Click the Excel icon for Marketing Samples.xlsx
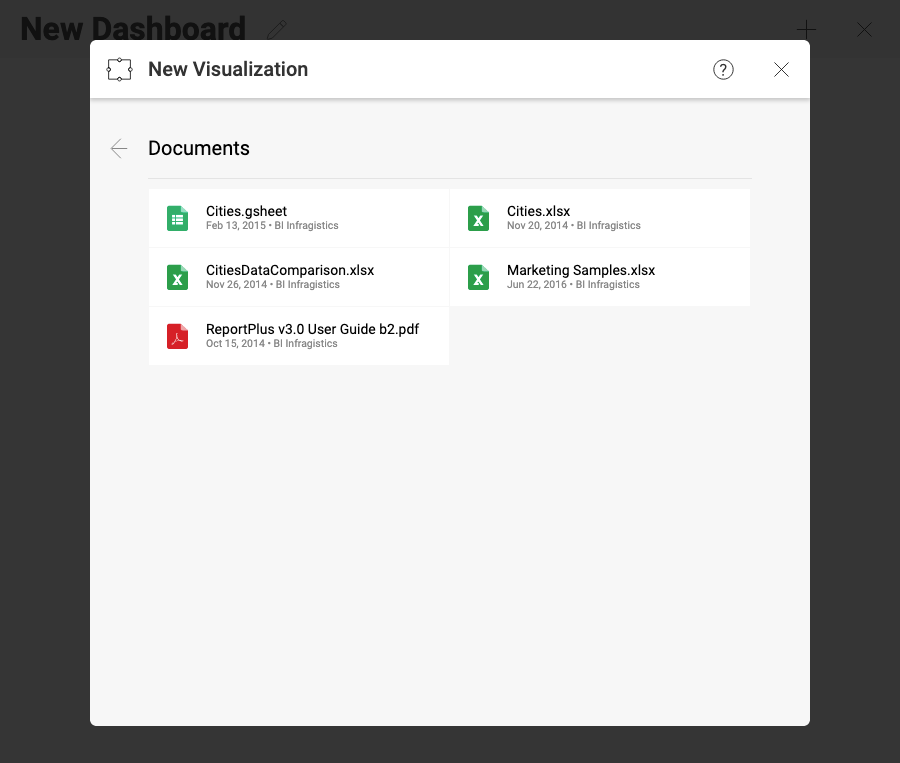This screenshot has width=900, height=763. click(x=478, y=277)
